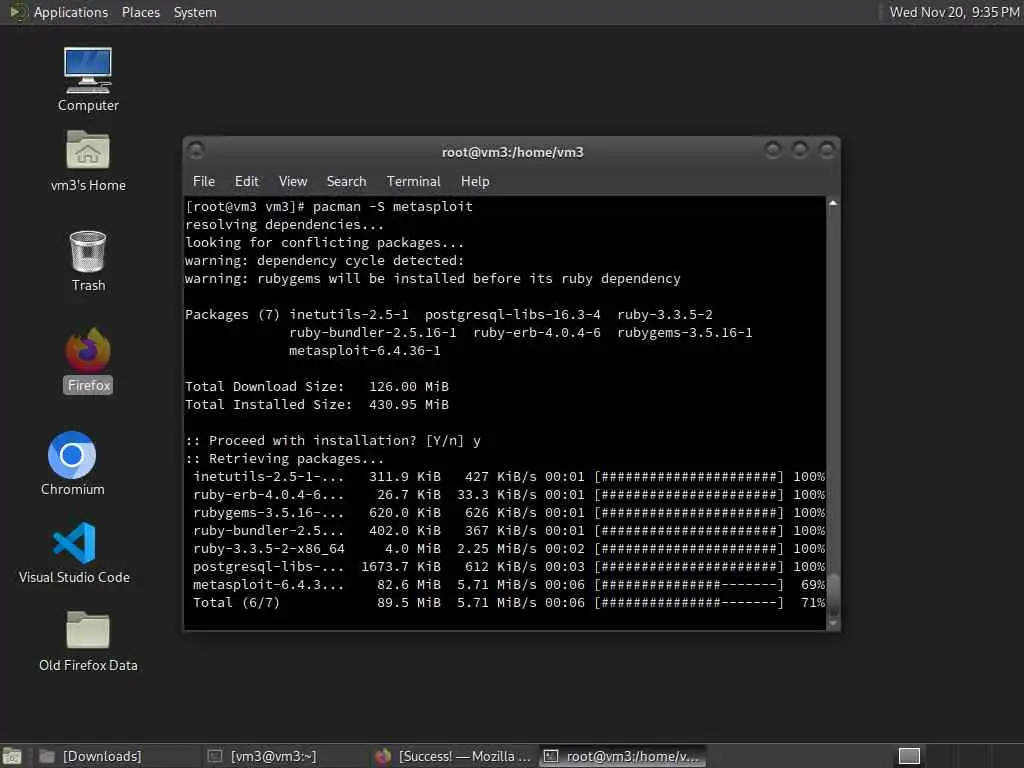This screenshot has height=768, width=1024.
Task: Click the 'Total Download Size' line
Action: (x=317, y=387)
